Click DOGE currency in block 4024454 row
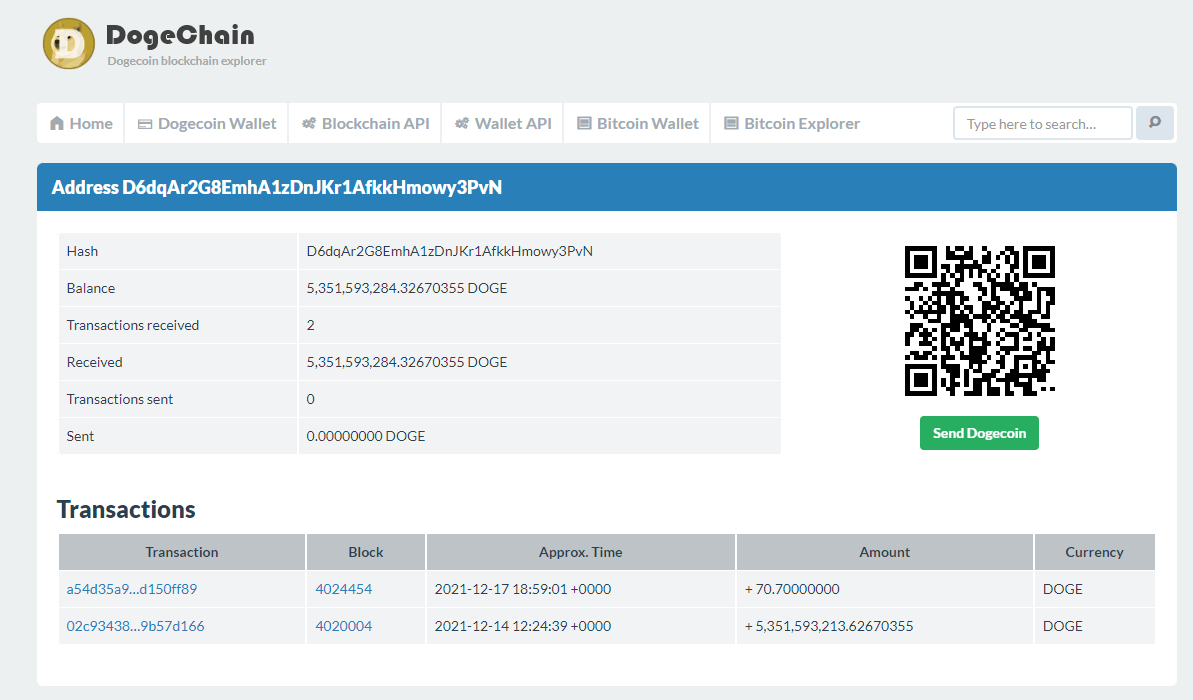 [x=1063, y=589]
